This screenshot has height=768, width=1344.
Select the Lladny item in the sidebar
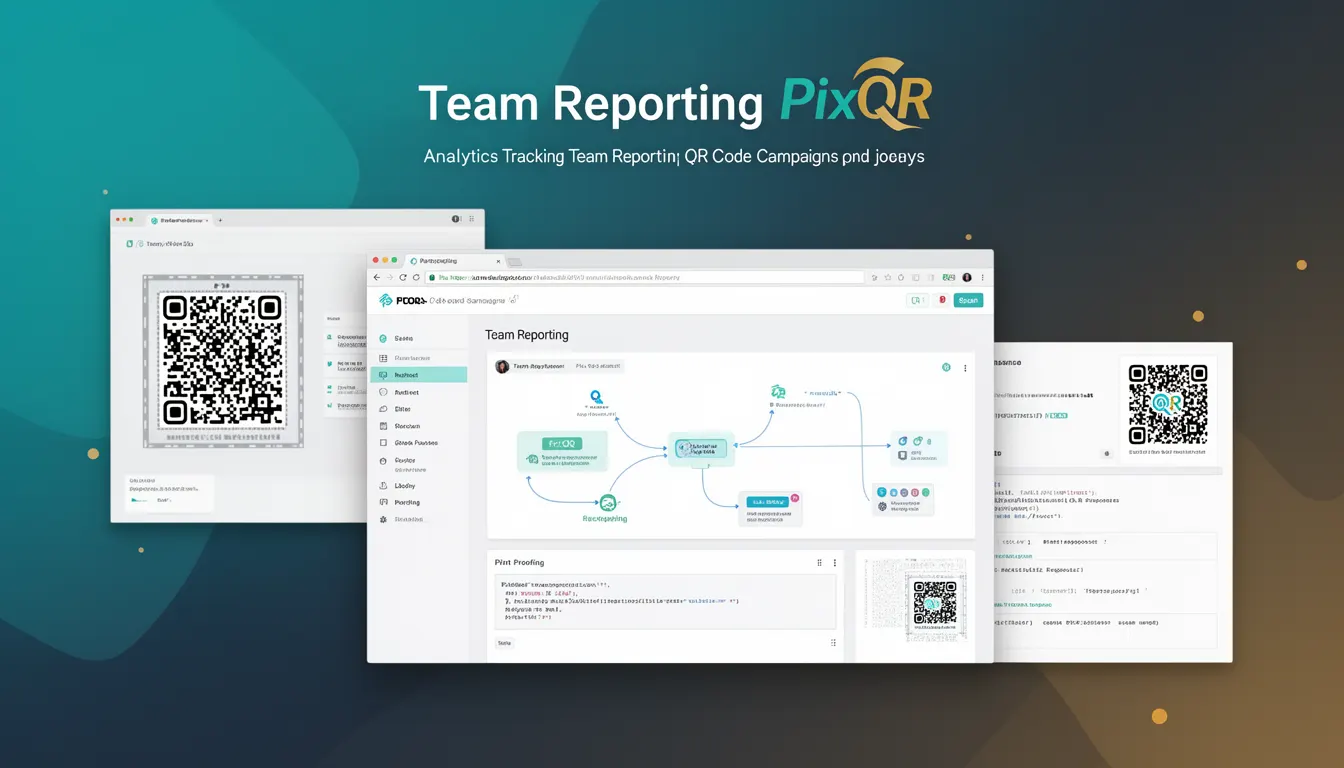coord(418,485)
